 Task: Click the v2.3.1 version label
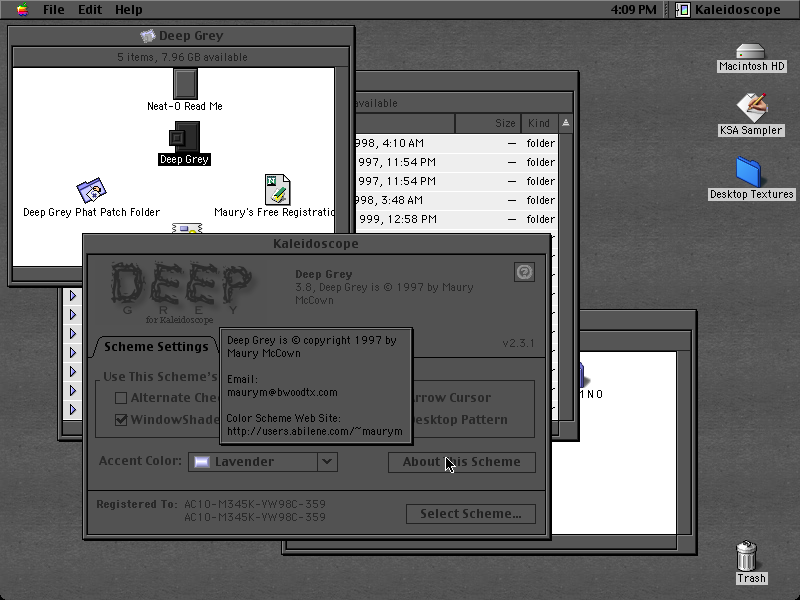(x=518, y=343)
